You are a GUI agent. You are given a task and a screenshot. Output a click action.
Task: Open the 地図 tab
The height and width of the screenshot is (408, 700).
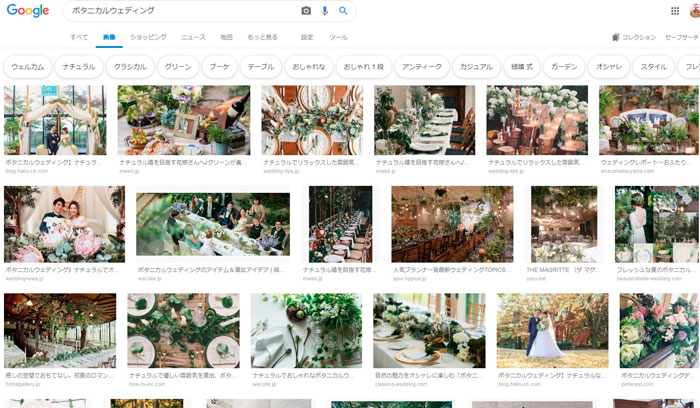pos(226,37)
